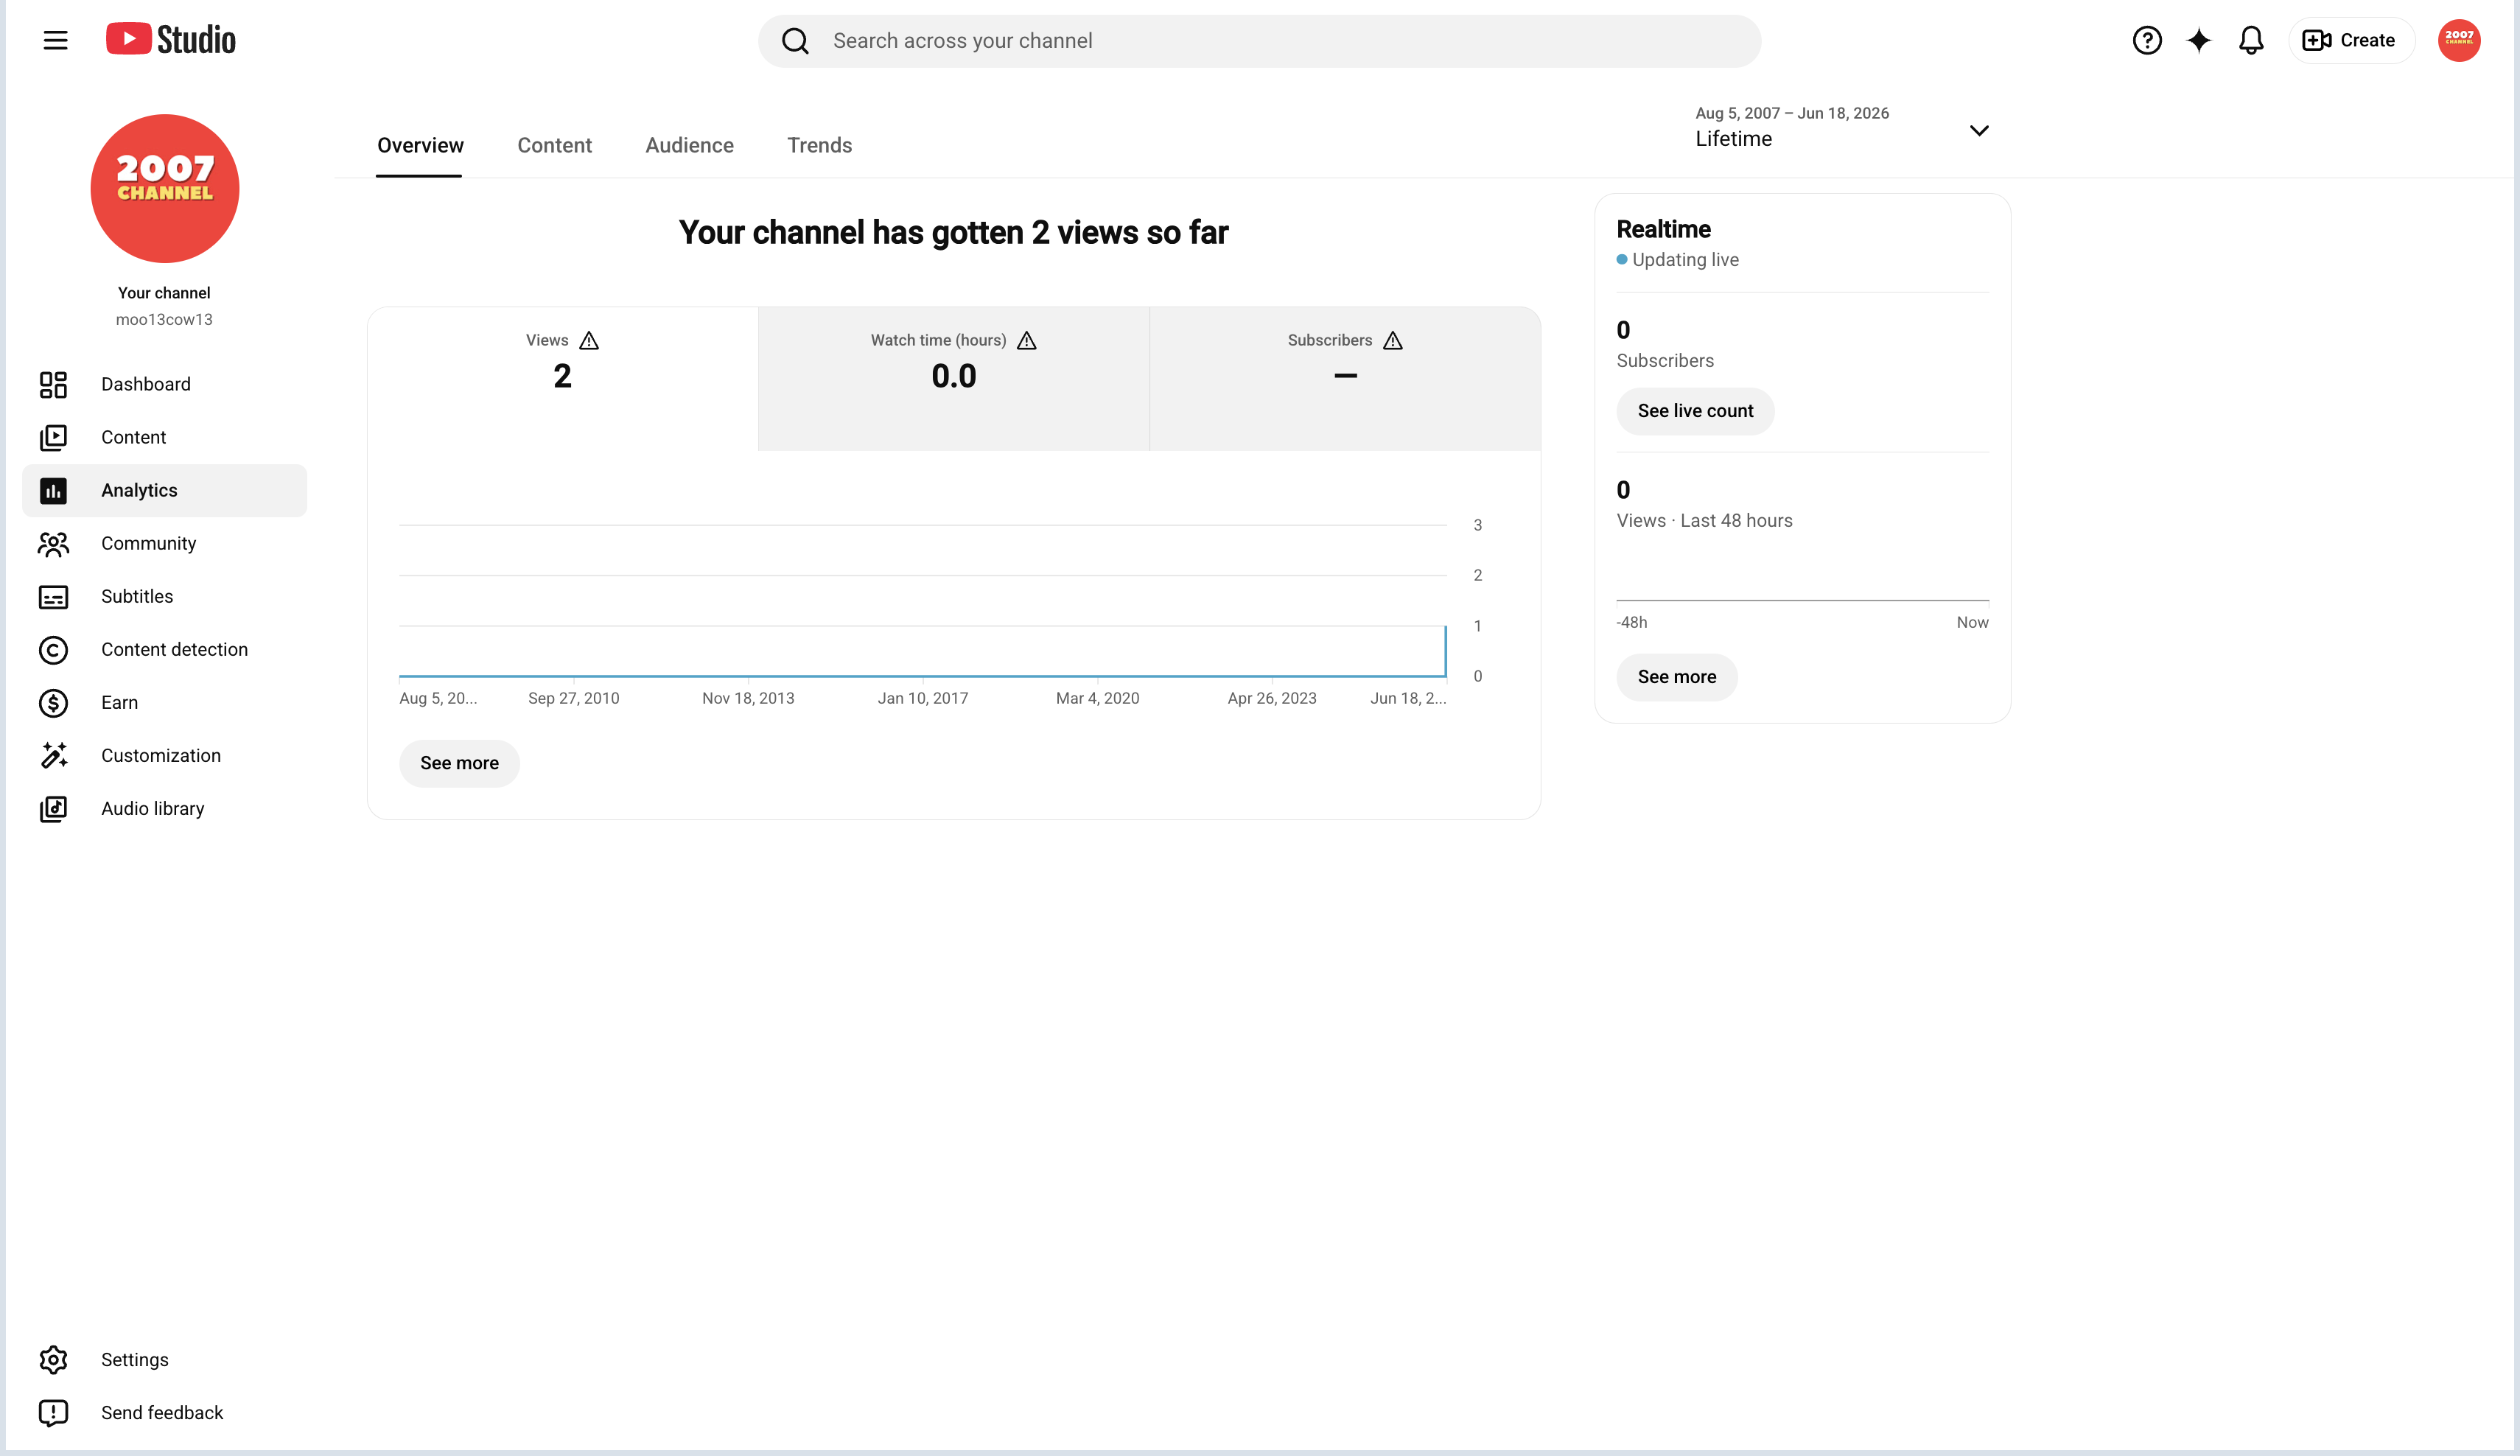Screen dimensions: 2520x1456
Task: Click the Search across your channel field
Action: (1259, 41)
